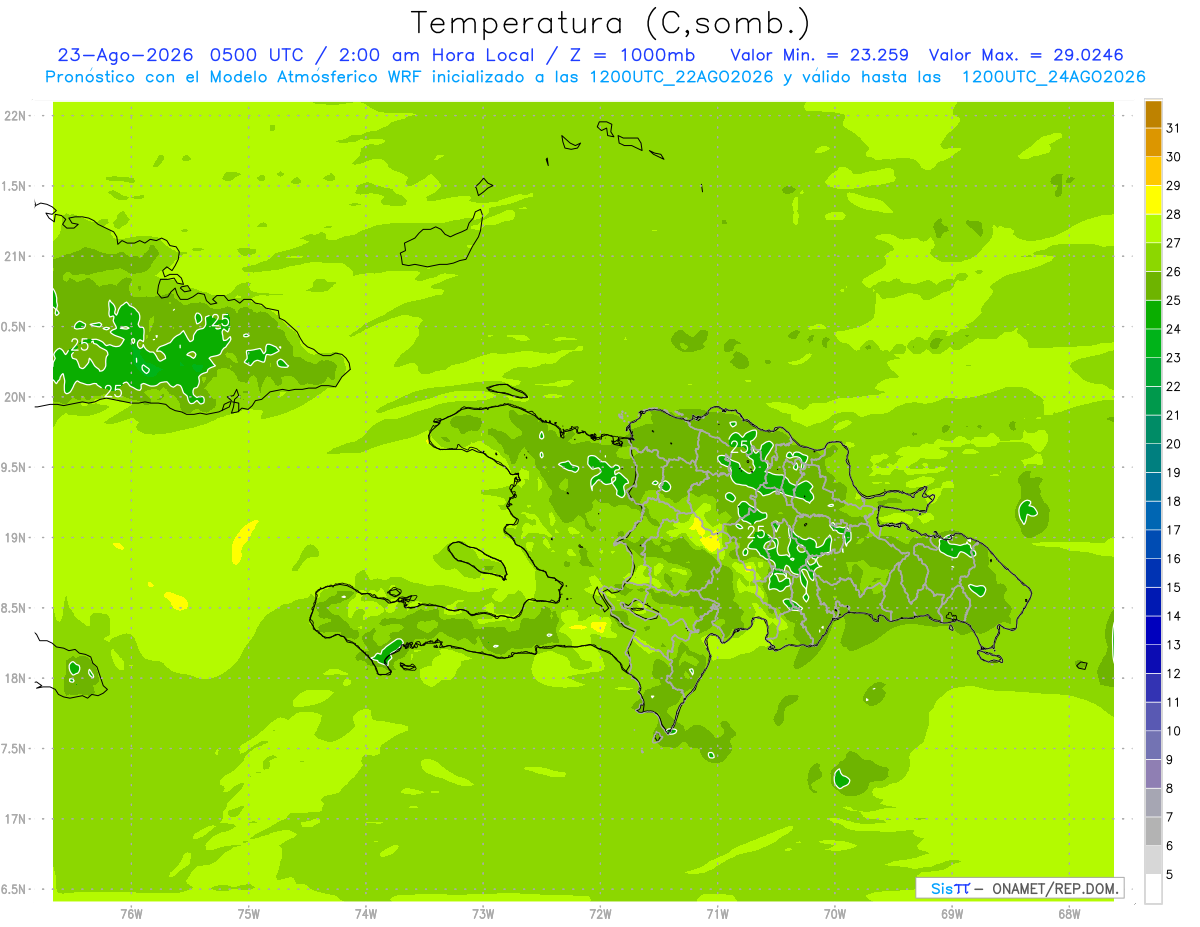Screen dimensions: 1200x927
Task: Pick the blue swatch between 15 and 16
Action: [1153, 573]
